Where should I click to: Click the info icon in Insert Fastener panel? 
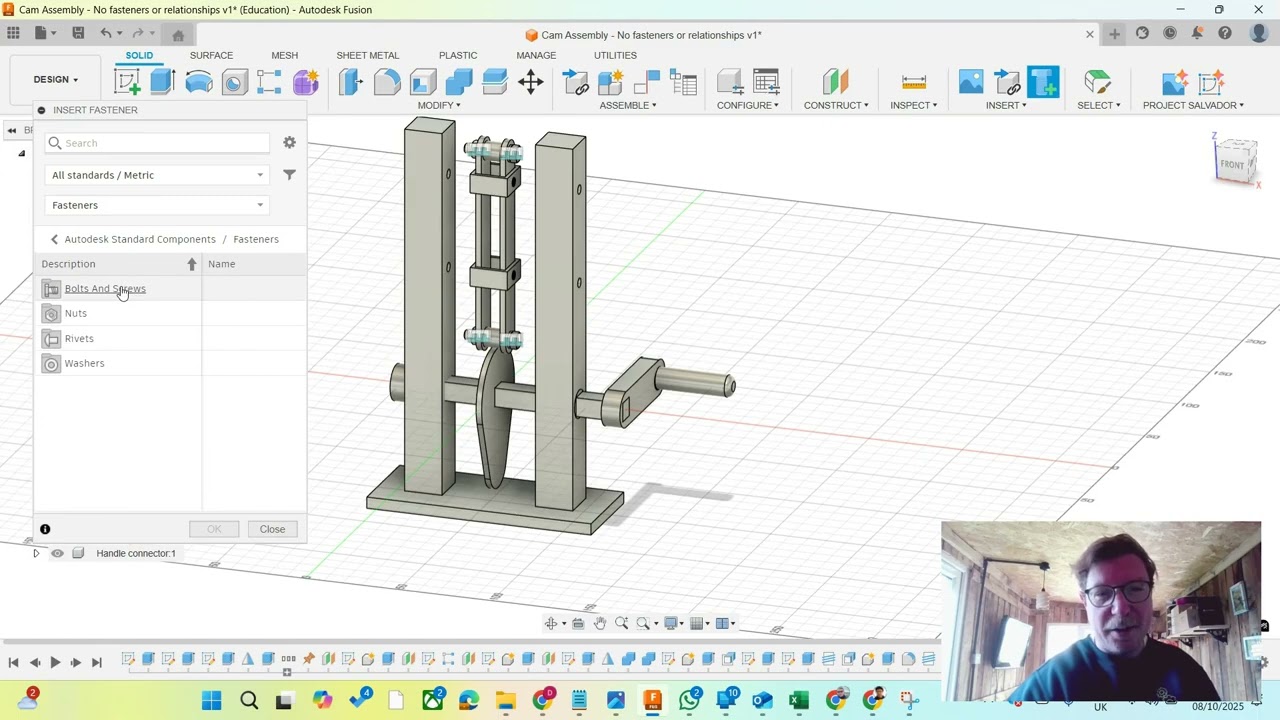tap(45, 529)
